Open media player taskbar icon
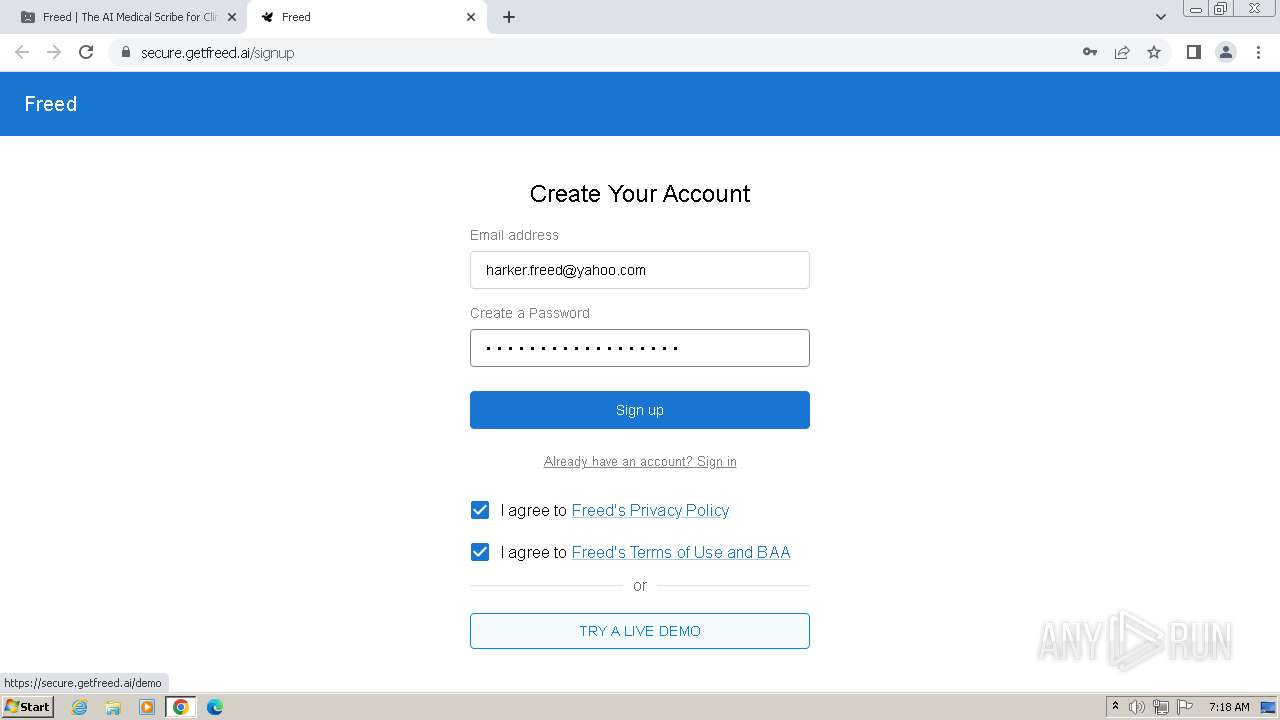The width and height of the screenshot is (1280, 720). click(147, 707)
